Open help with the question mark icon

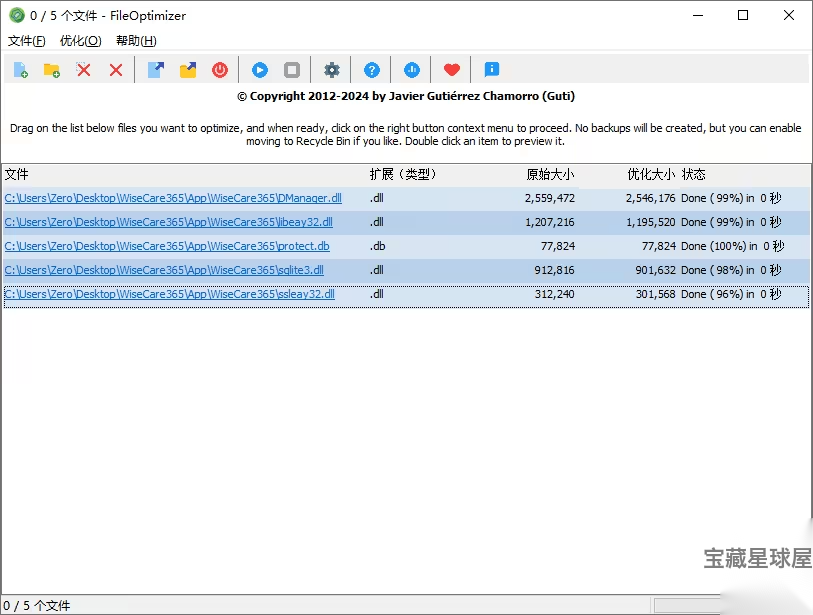pos(372,69)
